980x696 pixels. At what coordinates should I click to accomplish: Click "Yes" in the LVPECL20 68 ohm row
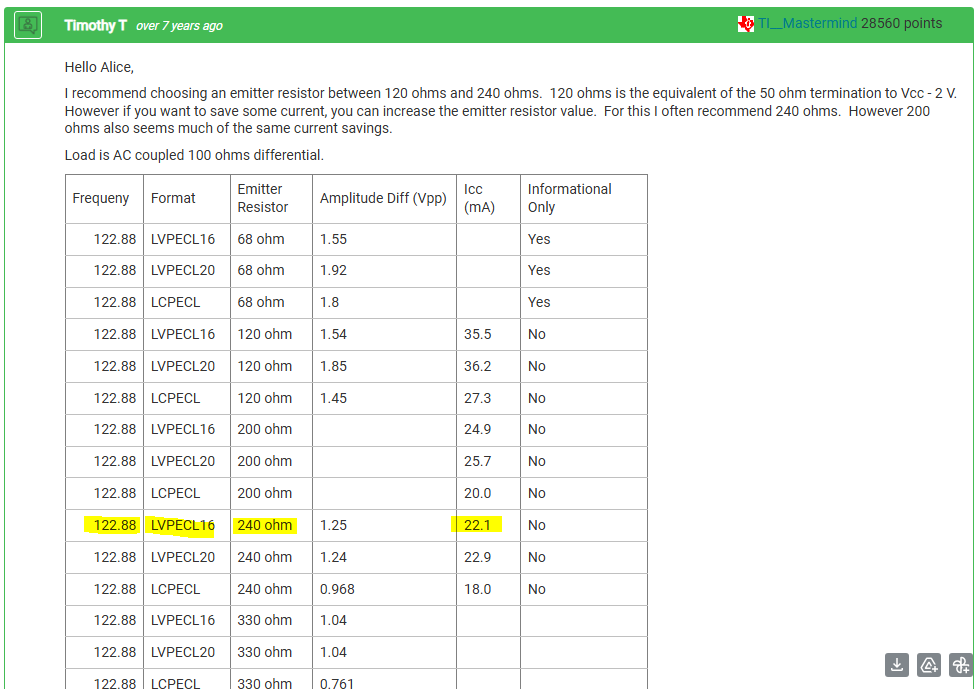pyautogui.click(x=539, y=271)
